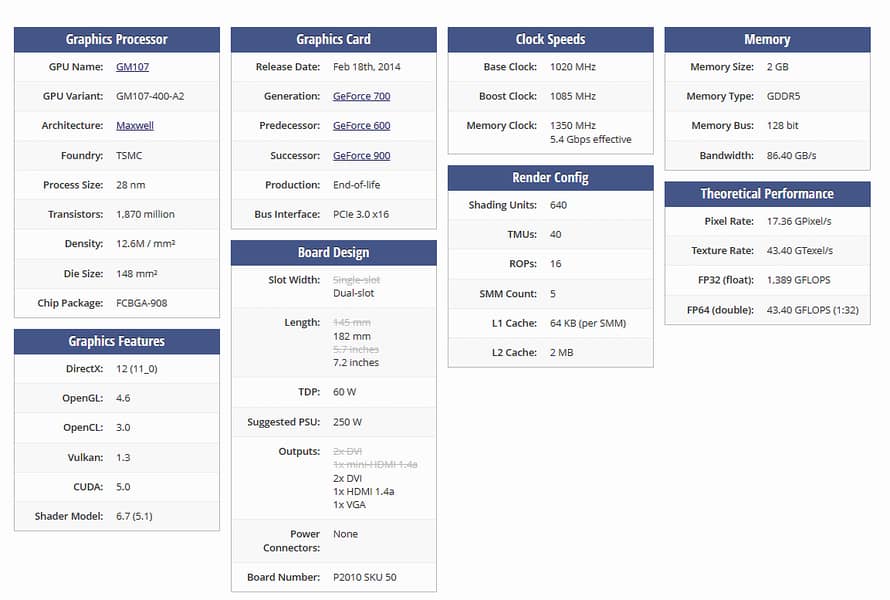This screenshot has height=600, width=890.
Task: Select the density value 12.6M / mm²
Action: (x=145, y=244)
